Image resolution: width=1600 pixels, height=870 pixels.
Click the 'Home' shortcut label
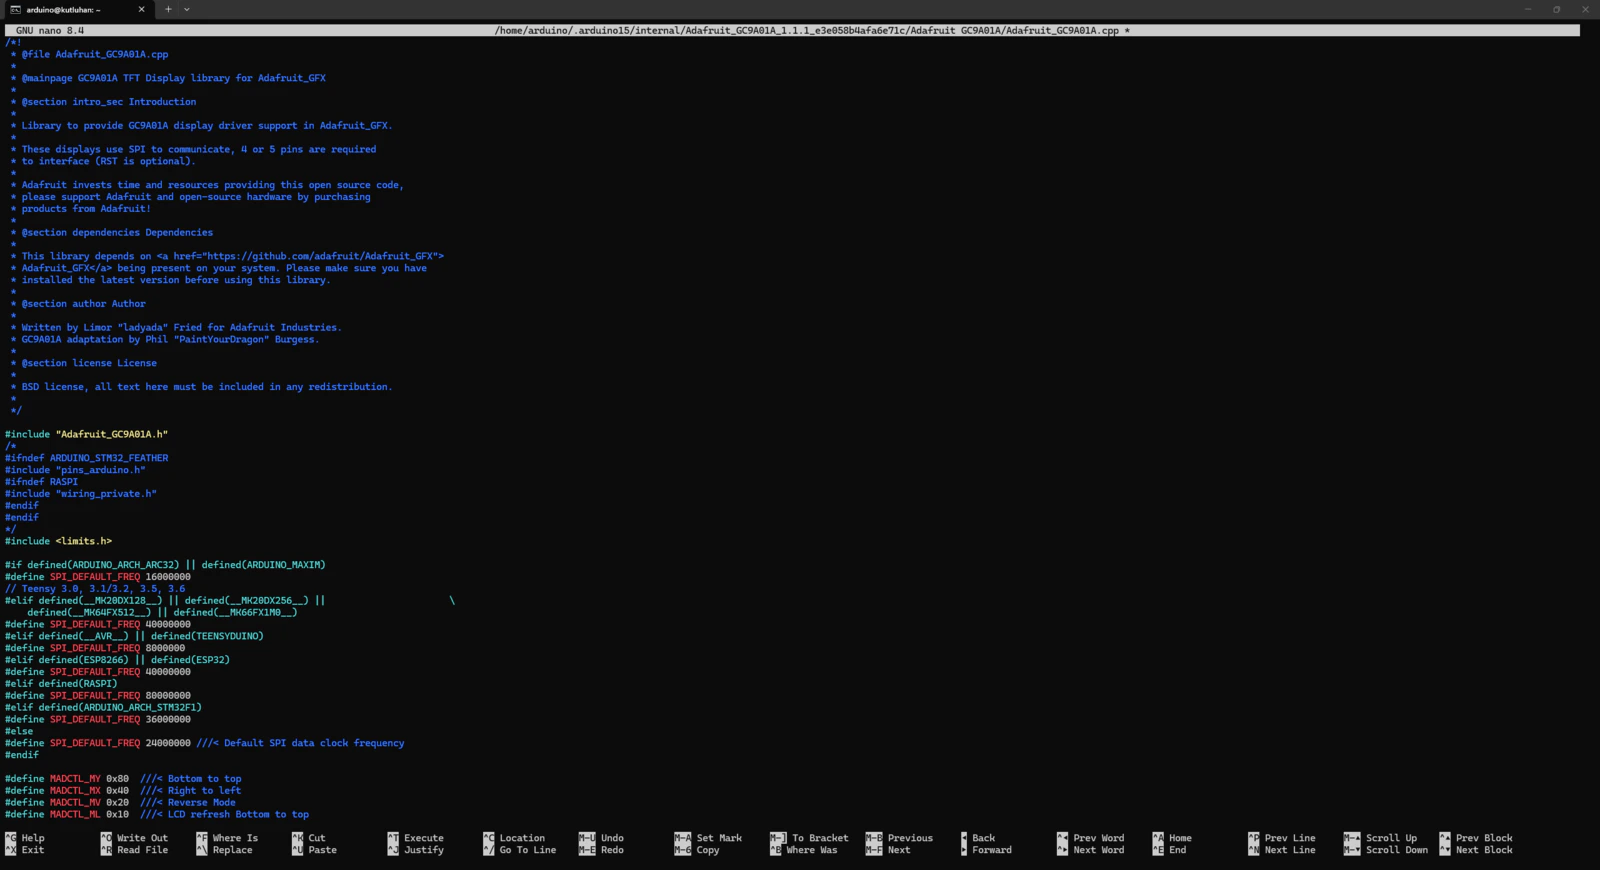[x=1180, y=838]
